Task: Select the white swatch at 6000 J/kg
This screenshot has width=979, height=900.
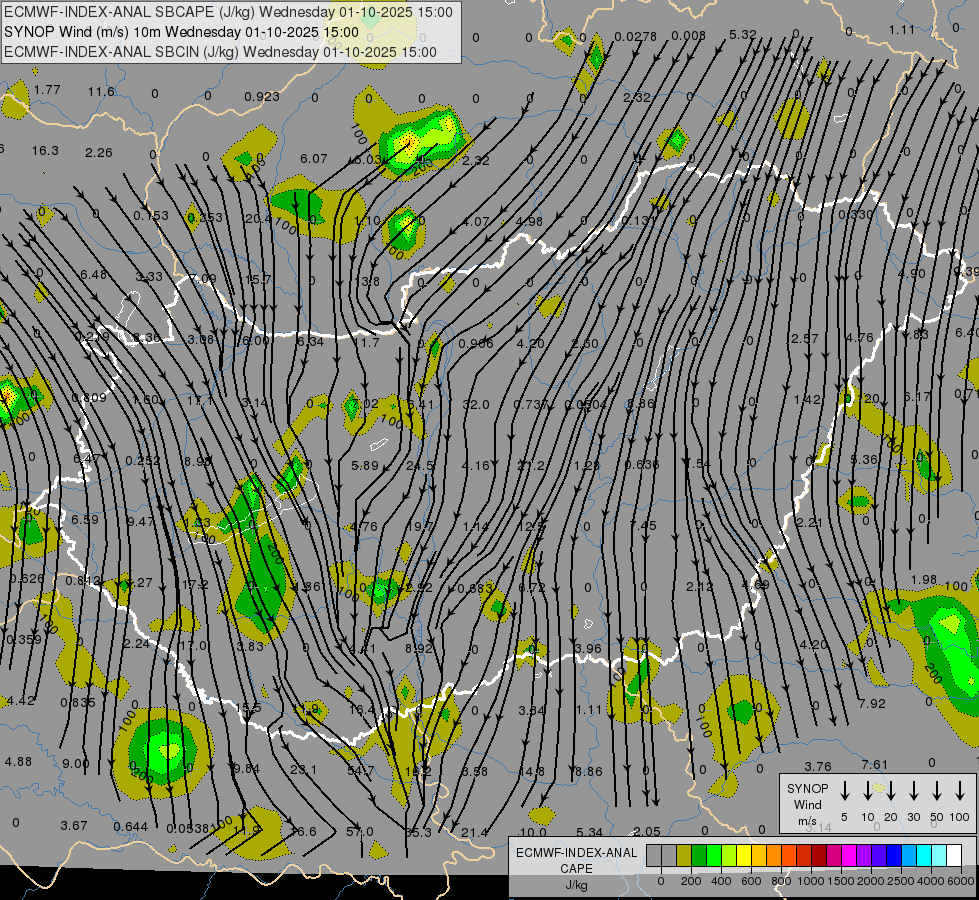Action: pyautogui.click(x=954, y=855)
